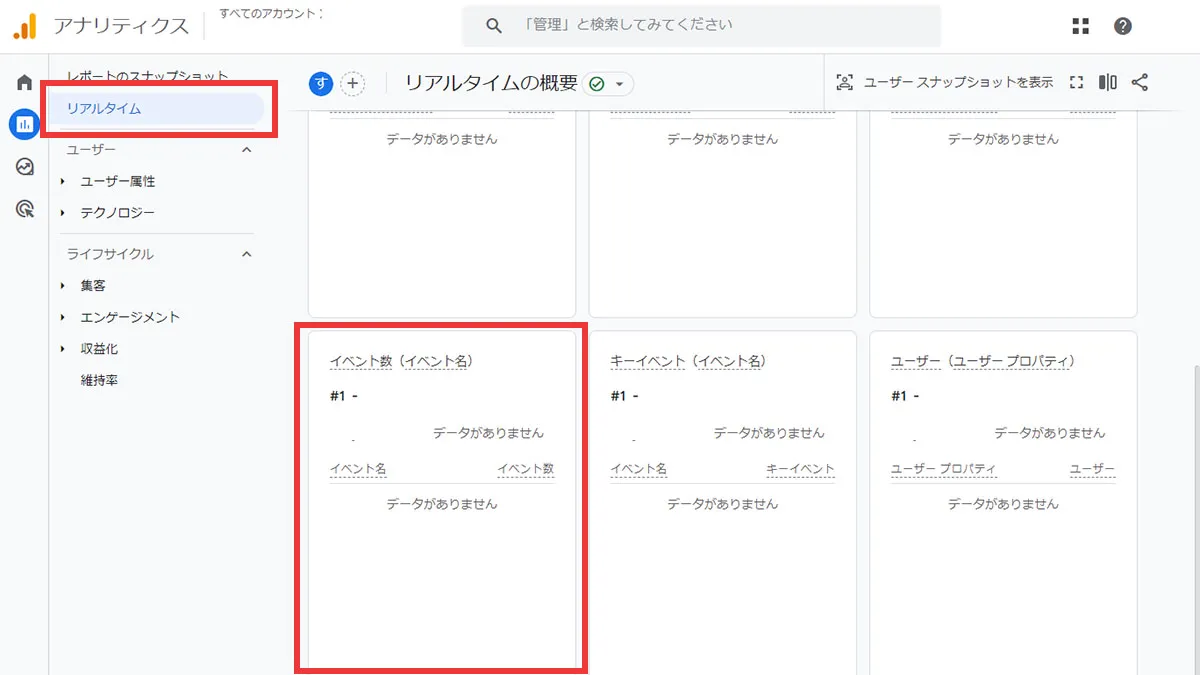Click the Advertising icon in the sidebar

(24, 208)
